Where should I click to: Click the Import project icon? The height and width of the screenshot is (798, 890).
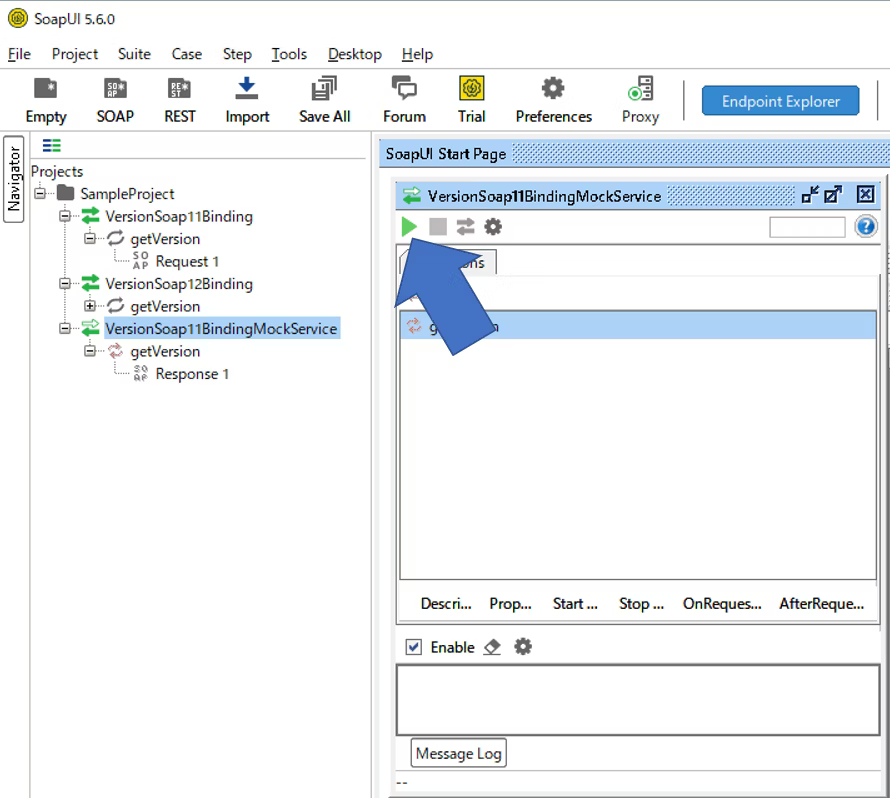point(247,100)
